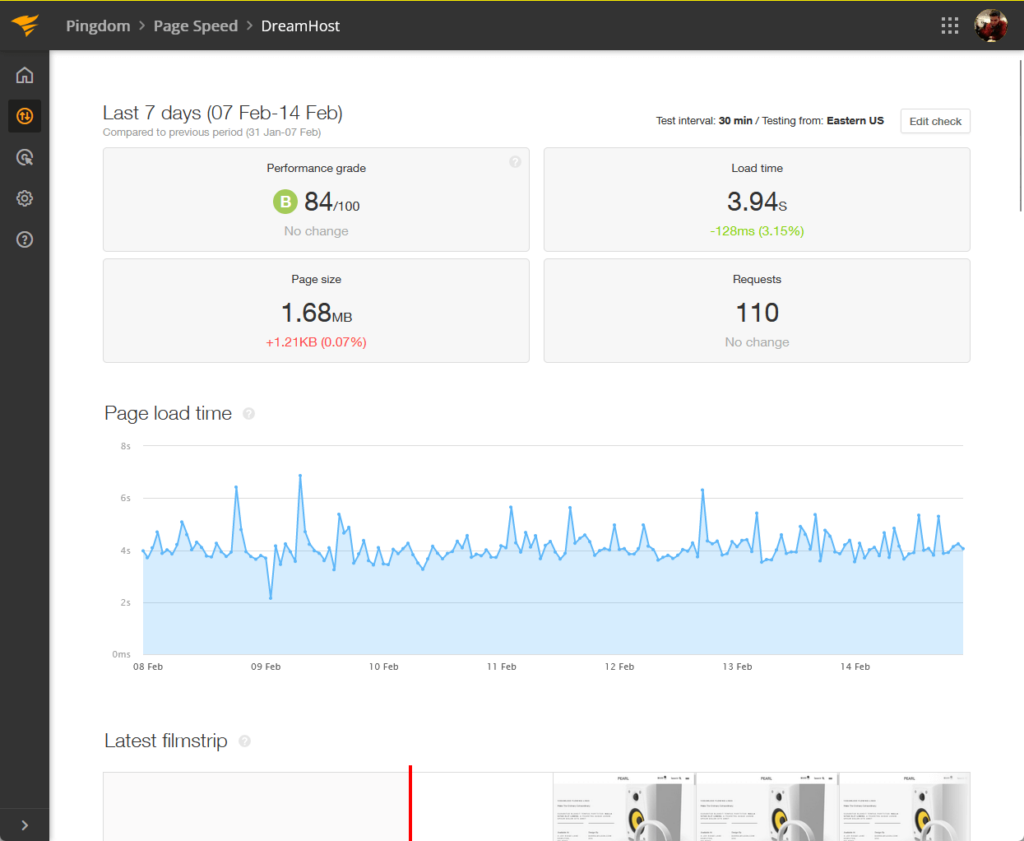Click the 09 Feb axis label
The image size is (1024, 841).
266,667
